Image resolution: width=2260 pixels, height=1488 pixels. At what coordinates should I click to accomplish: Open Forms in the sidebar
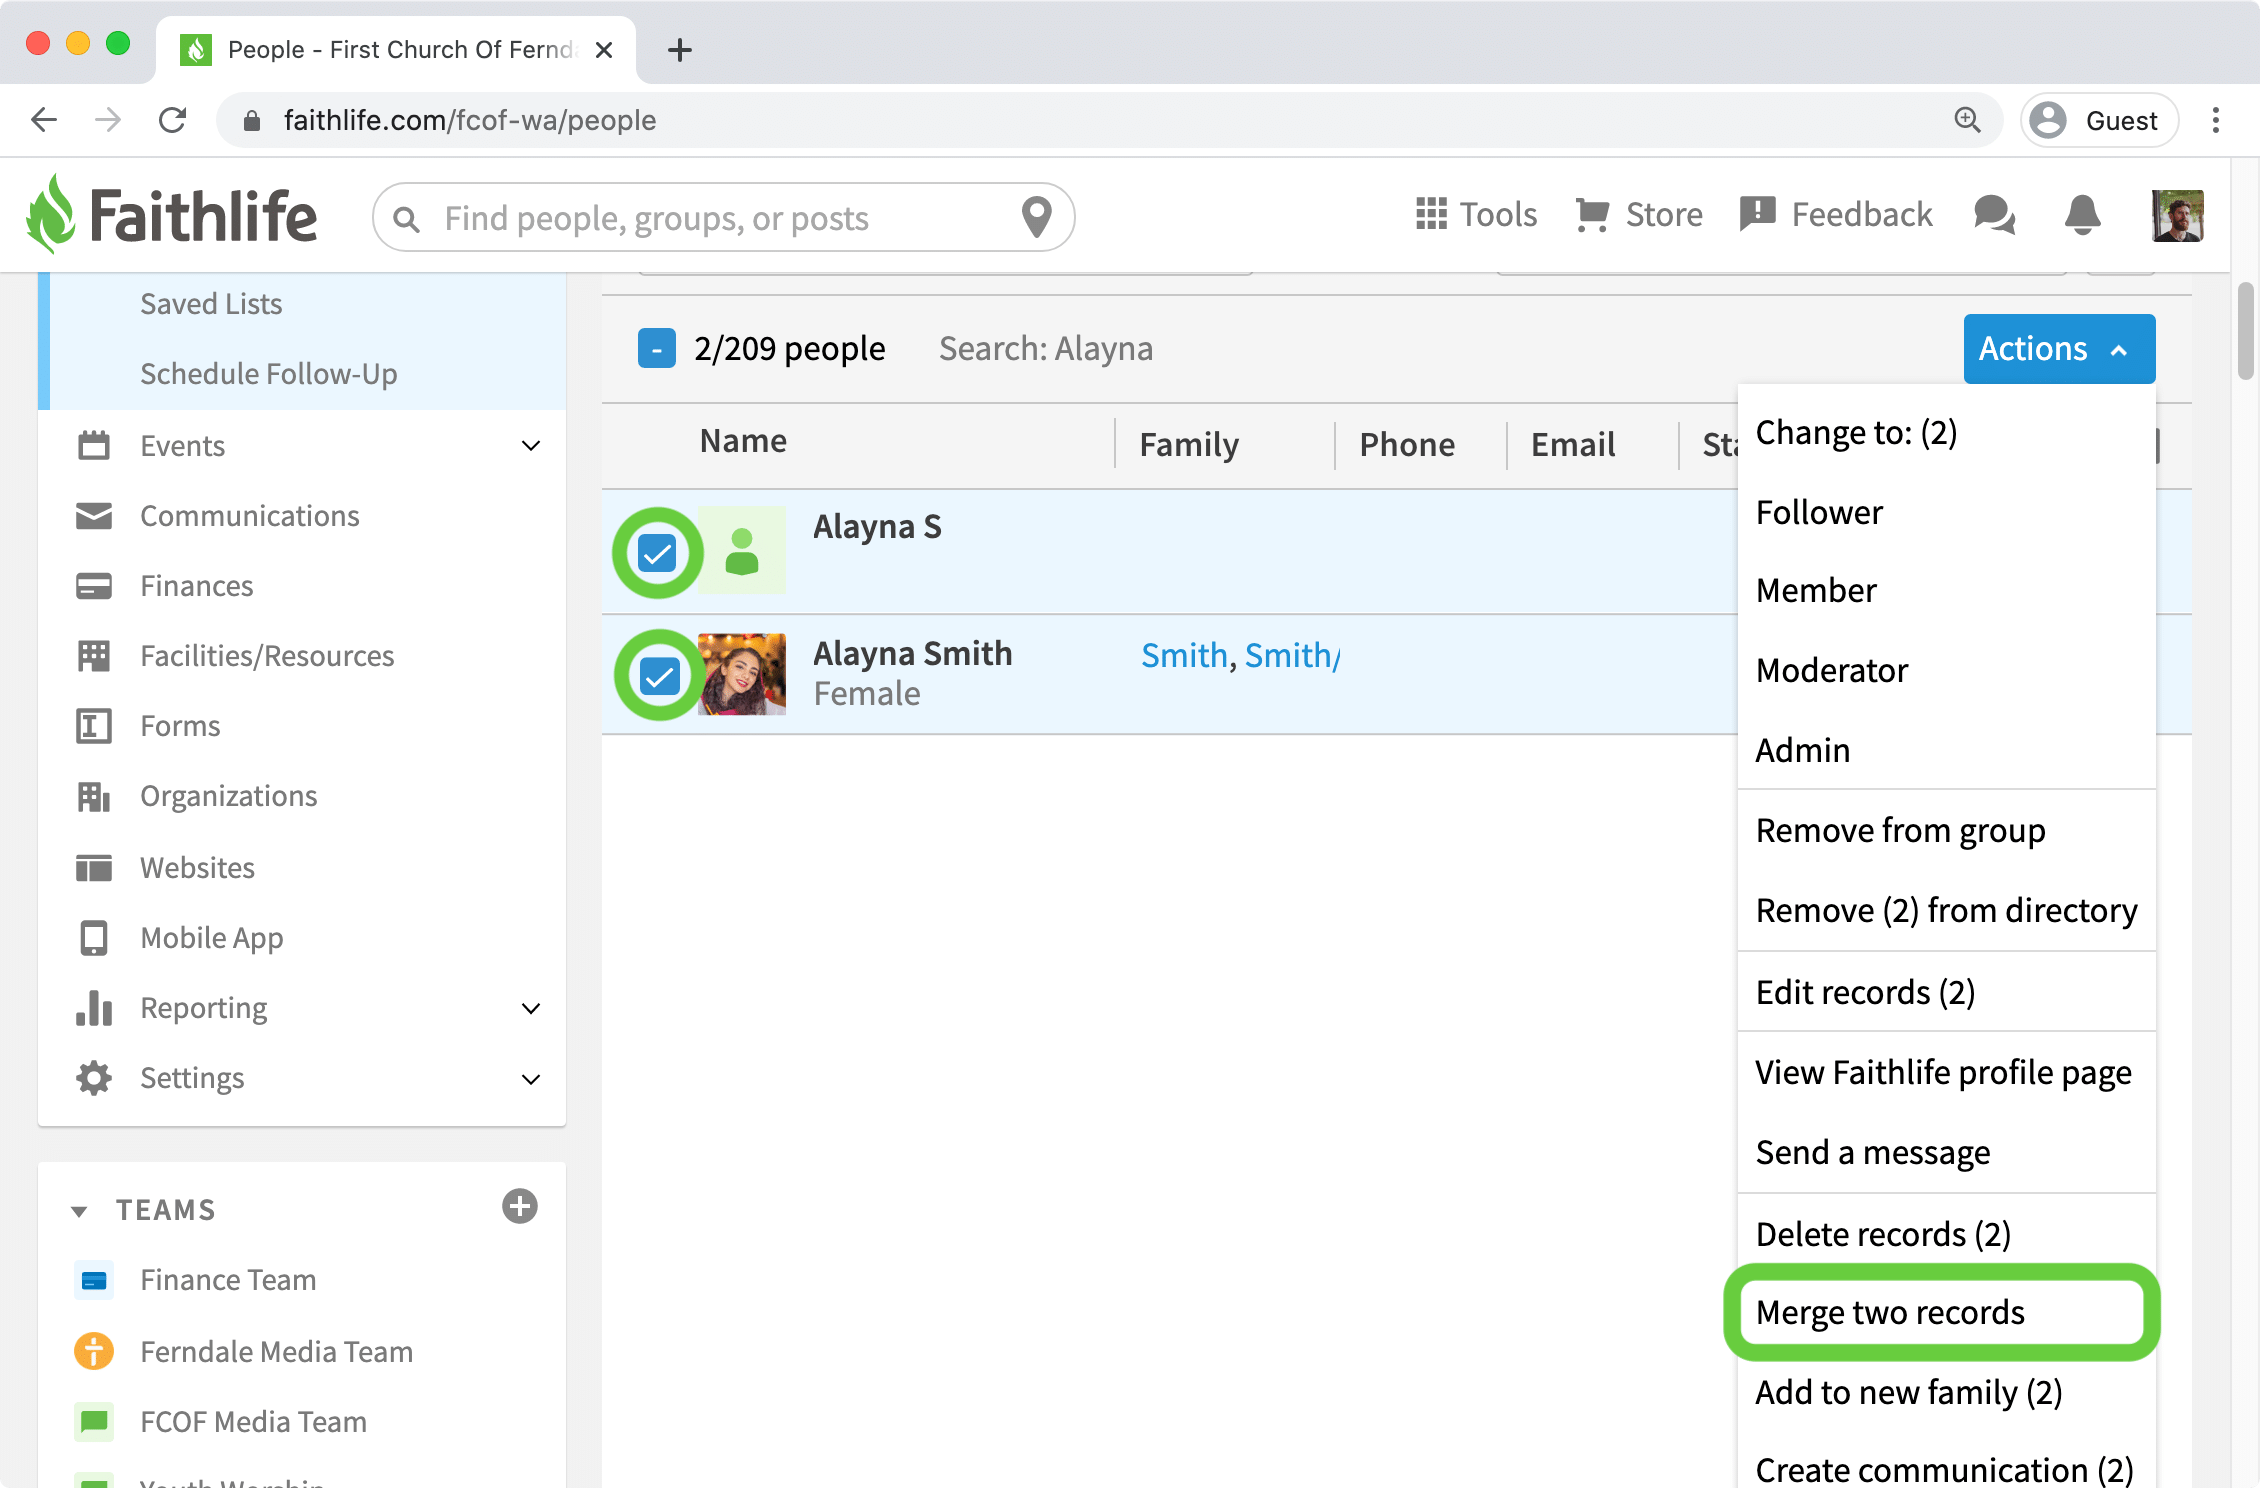tap(180, 725)
